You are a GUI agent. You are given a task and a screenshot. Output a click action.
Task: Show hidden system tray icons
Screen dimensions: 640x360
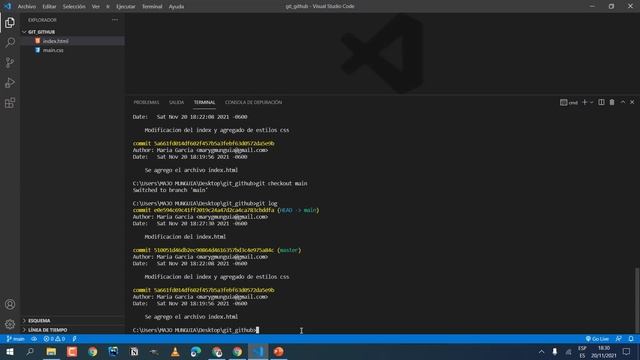click(x=541, y=351)
